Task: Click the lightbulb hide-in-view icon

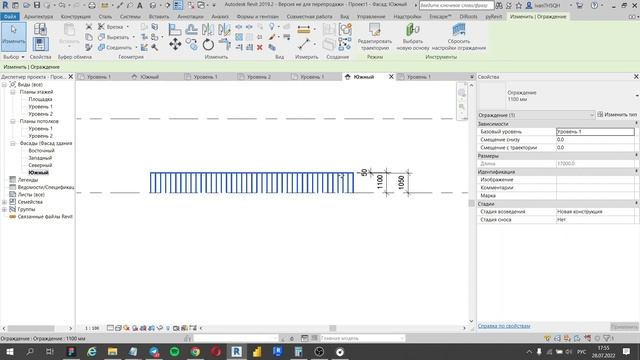Action: coord(272,27)
